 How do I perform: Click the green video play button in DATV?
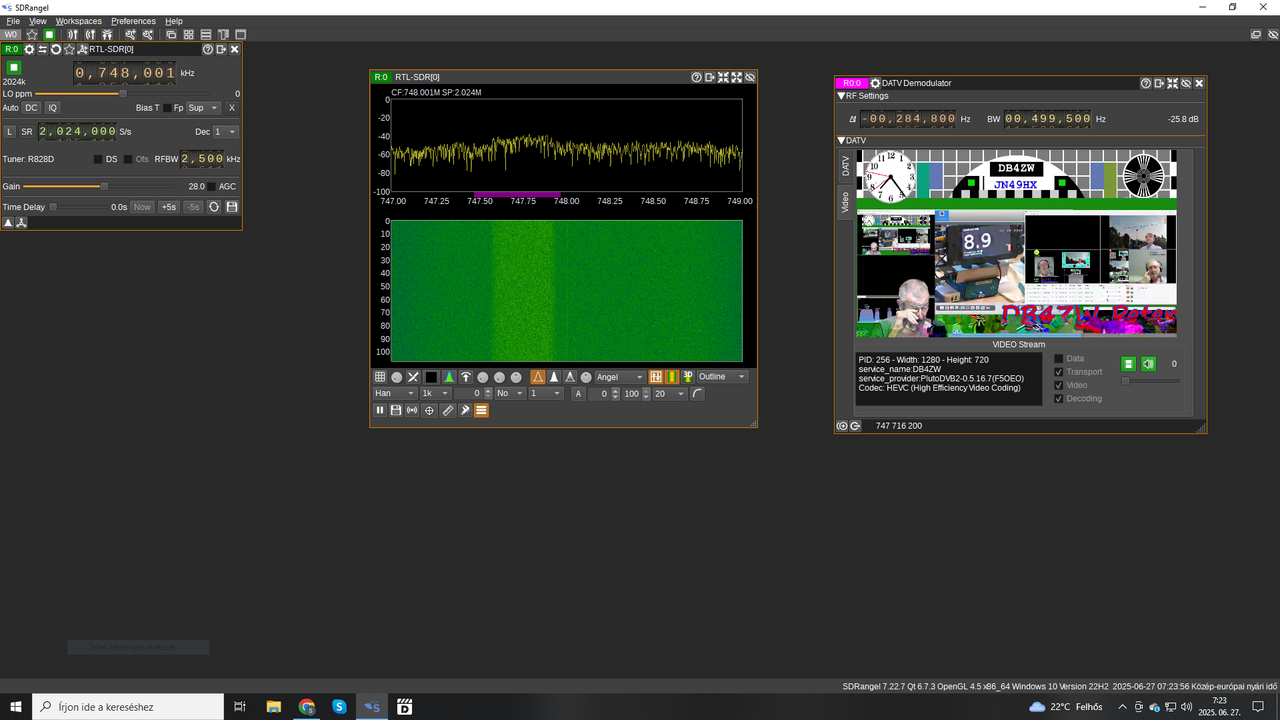point(1128,364)
